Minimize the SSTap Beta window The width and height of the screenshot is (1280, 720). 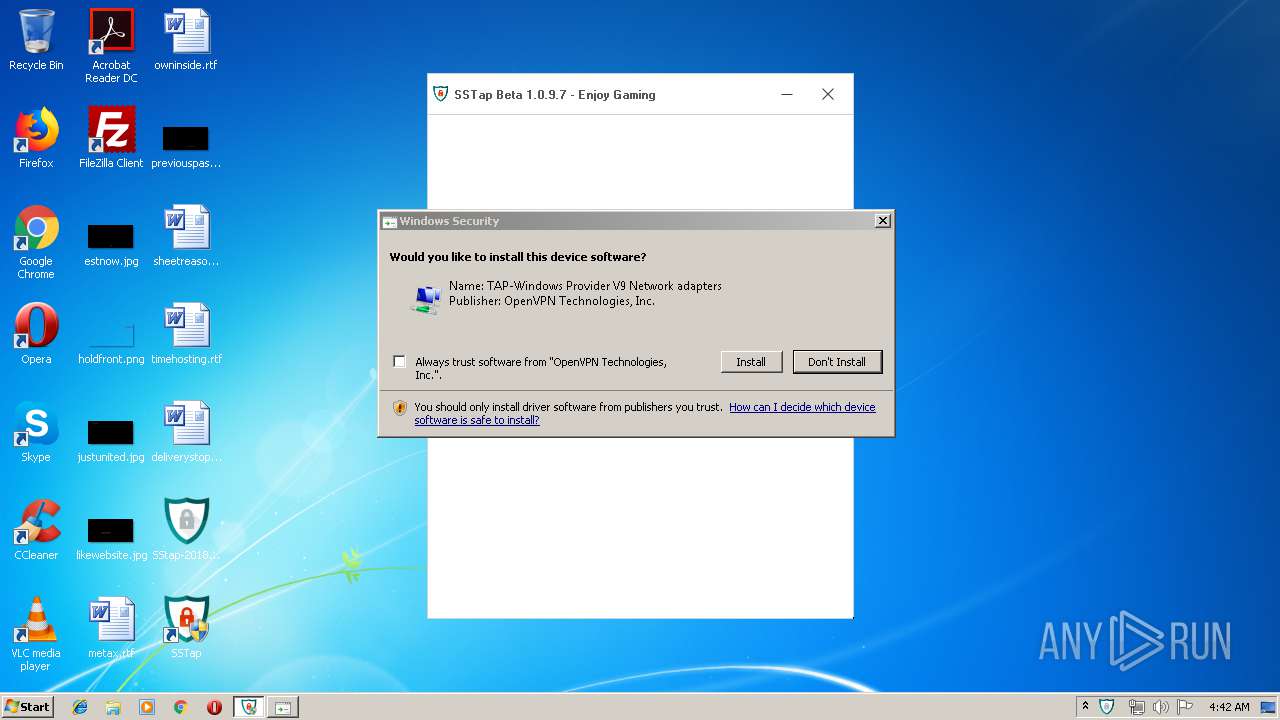point(787,94)
